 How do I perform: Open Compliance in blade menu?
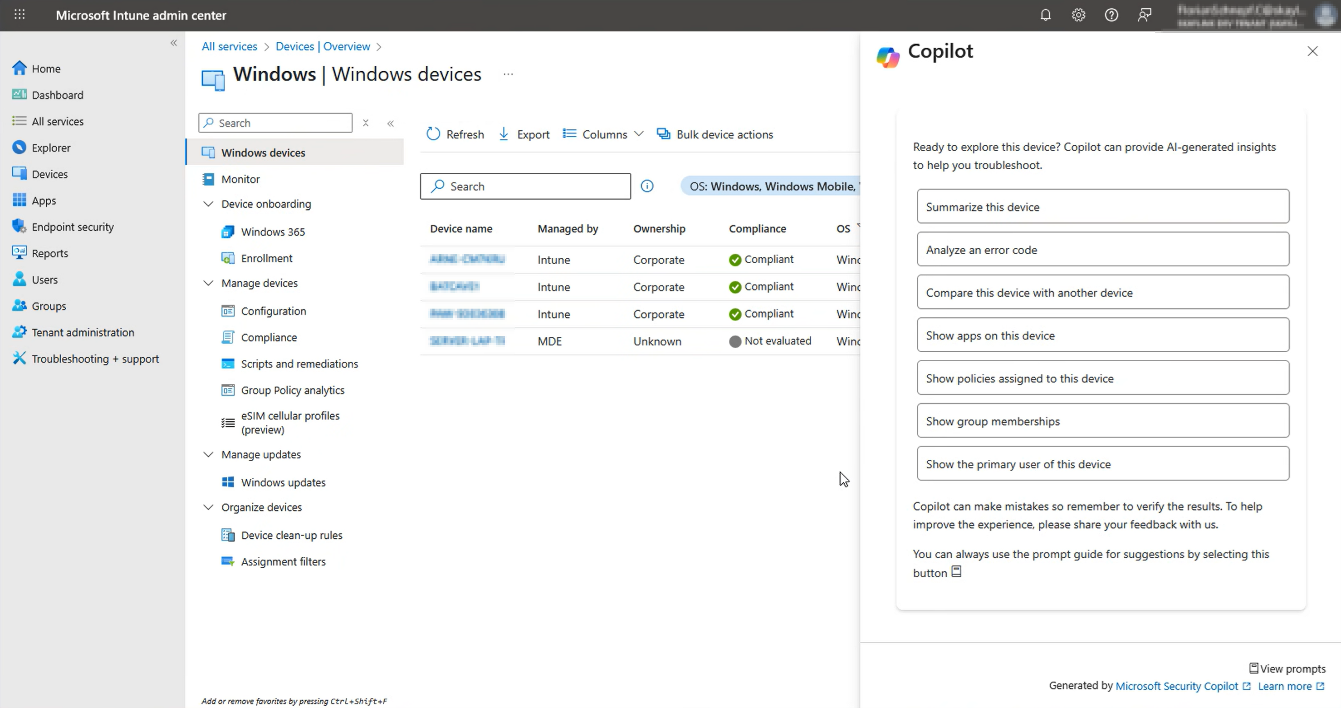tap(269, 338)
